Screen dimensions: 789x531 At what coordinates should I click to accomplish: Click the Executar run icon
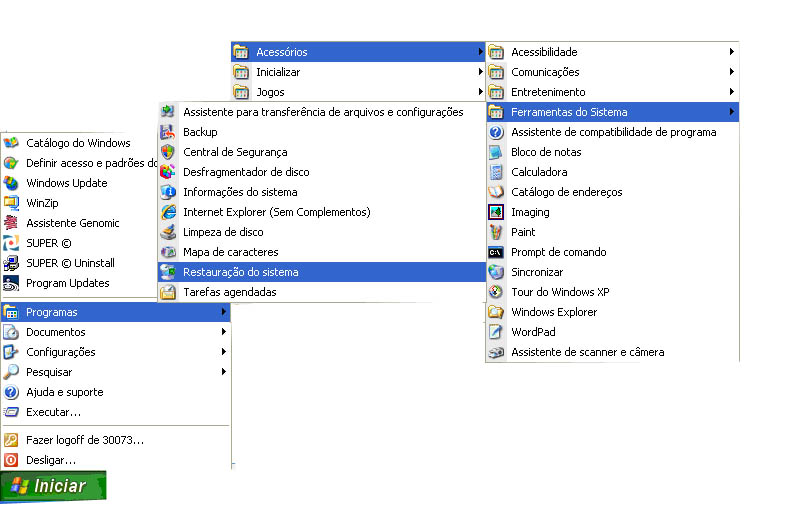(11, 412)
